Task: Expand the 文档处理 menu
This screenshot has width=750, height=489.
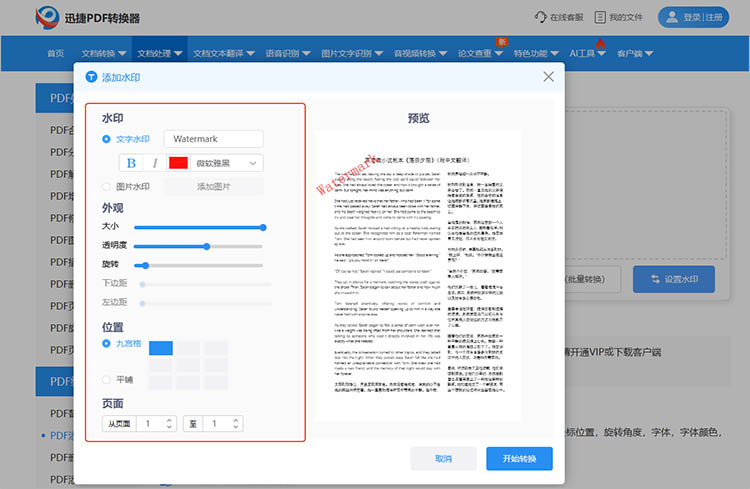Action: 160,54
